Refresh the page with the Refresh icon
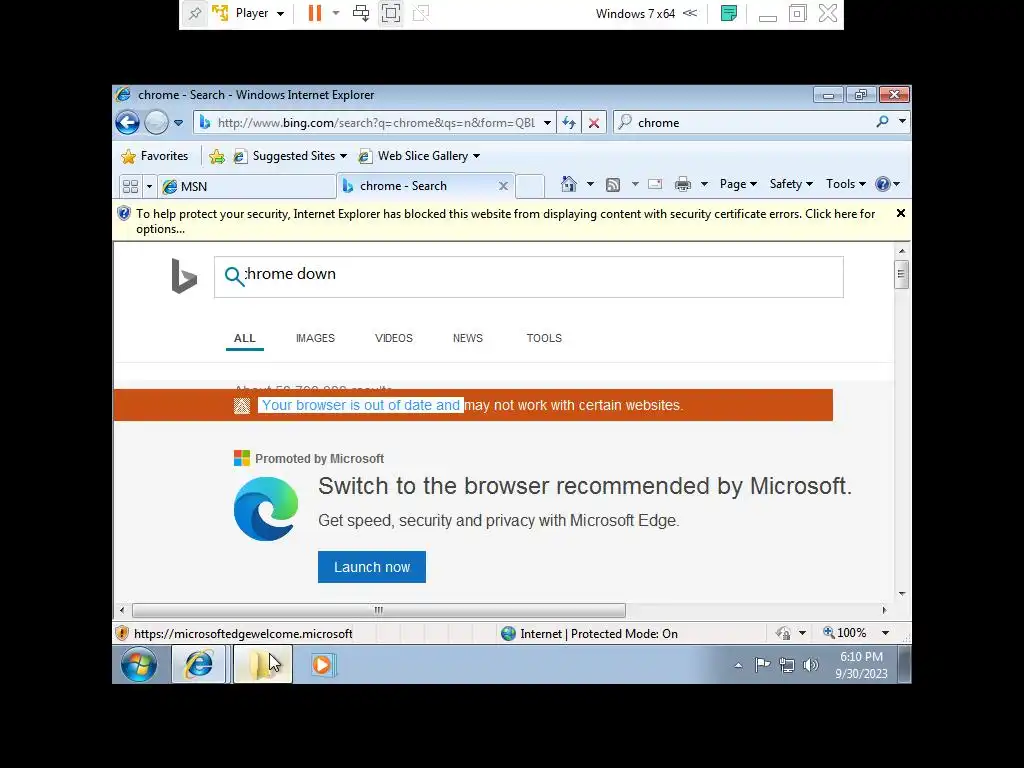The height and width of the screenshot is (768, 1024). click(x=569, y=123)
